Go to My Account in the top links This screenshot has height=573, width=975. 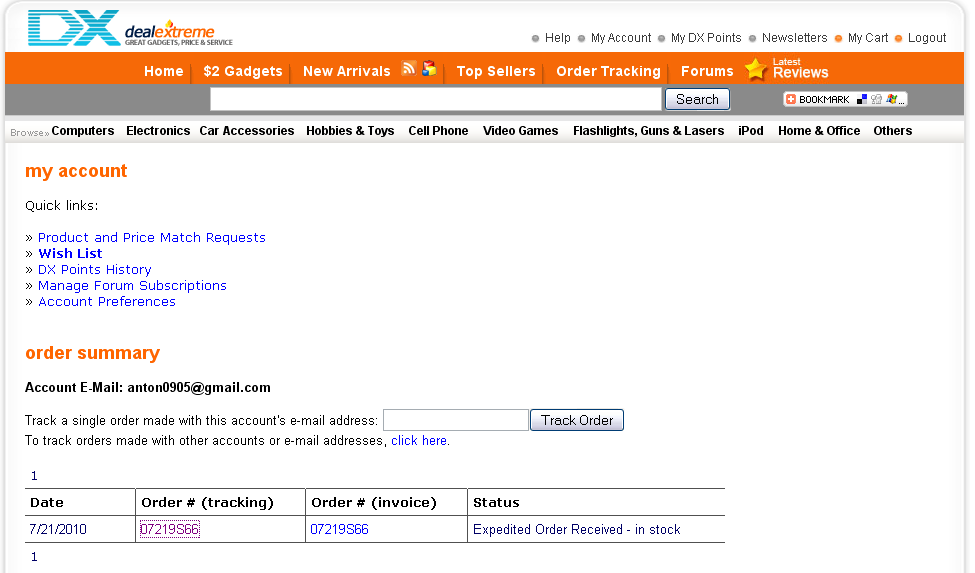pos(621,38)
